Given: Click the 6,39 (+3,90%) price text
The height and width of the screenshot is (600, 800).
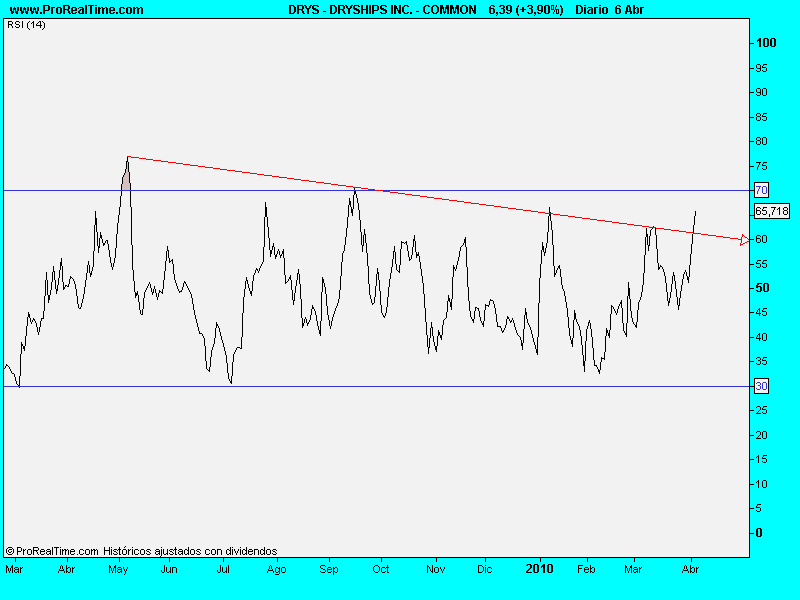Looking at the screenshot, I should pos(526,10).
